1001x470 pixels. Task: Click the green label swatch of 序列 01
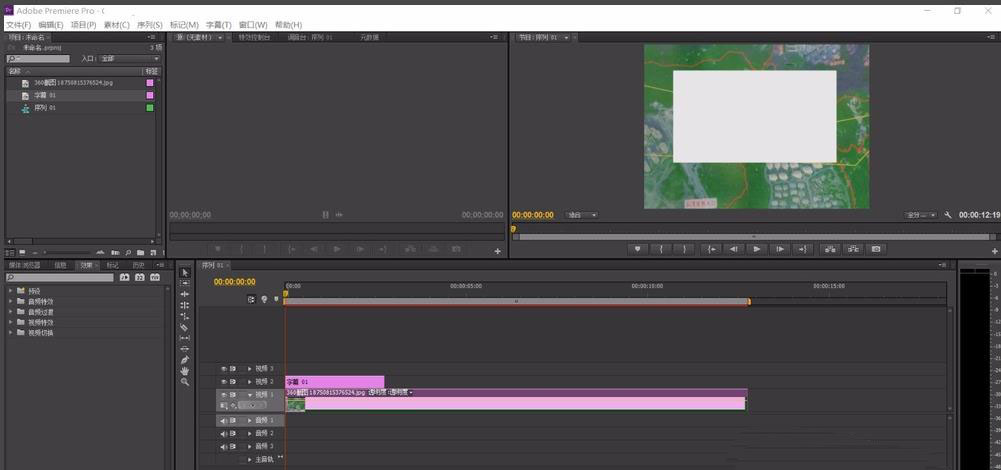coord(150,108)
